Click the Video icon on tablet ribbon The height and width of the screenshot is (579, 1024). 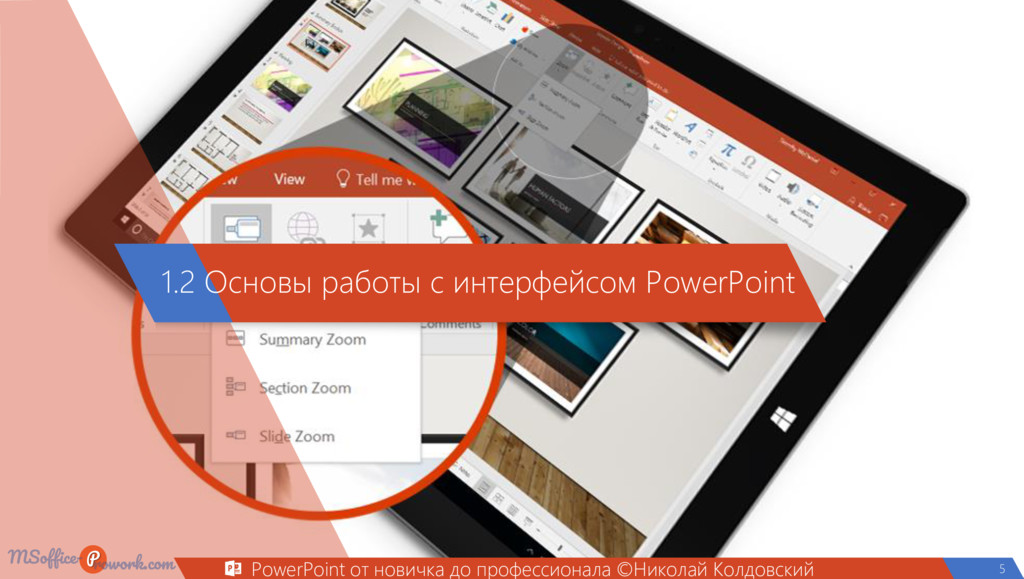773,178
